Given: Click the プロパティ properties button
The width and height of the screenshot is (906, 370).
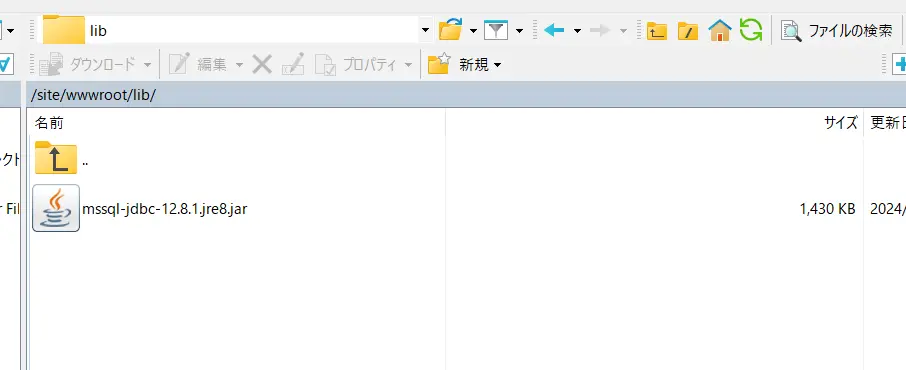Looking at the screenshot, I should tap(357, 64).
